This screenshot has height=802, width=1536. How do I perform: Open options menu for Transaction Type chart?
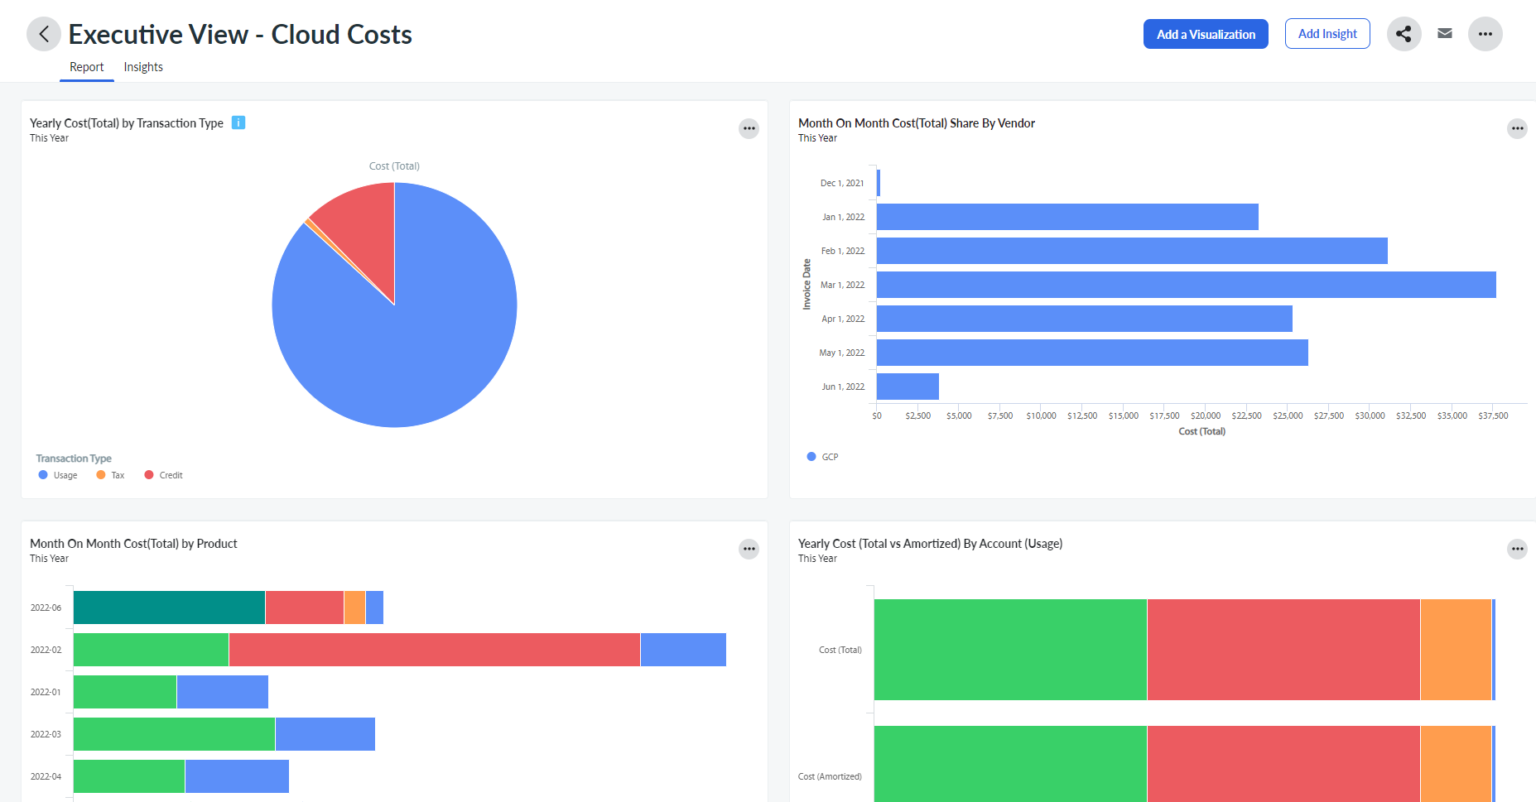point(748,129)
